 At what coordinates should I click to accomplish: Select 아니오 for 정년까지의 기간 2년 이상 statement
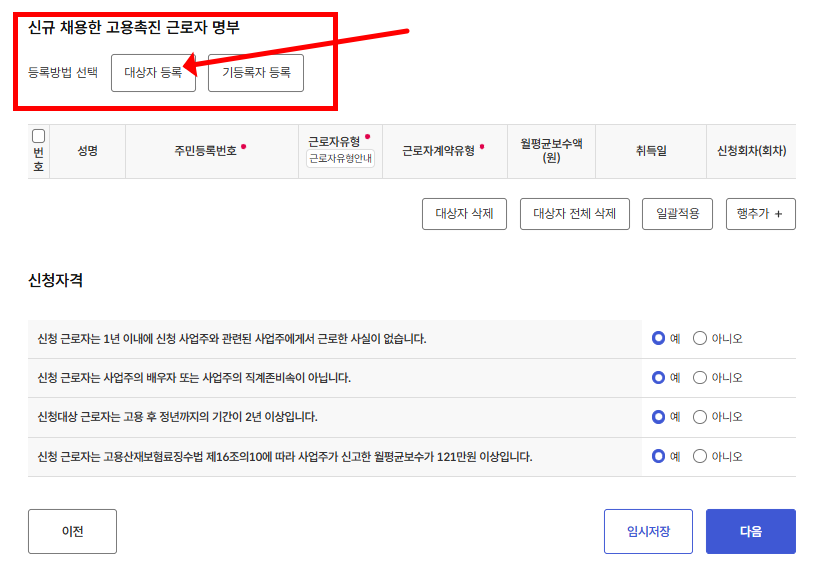(x=700, y=417)
